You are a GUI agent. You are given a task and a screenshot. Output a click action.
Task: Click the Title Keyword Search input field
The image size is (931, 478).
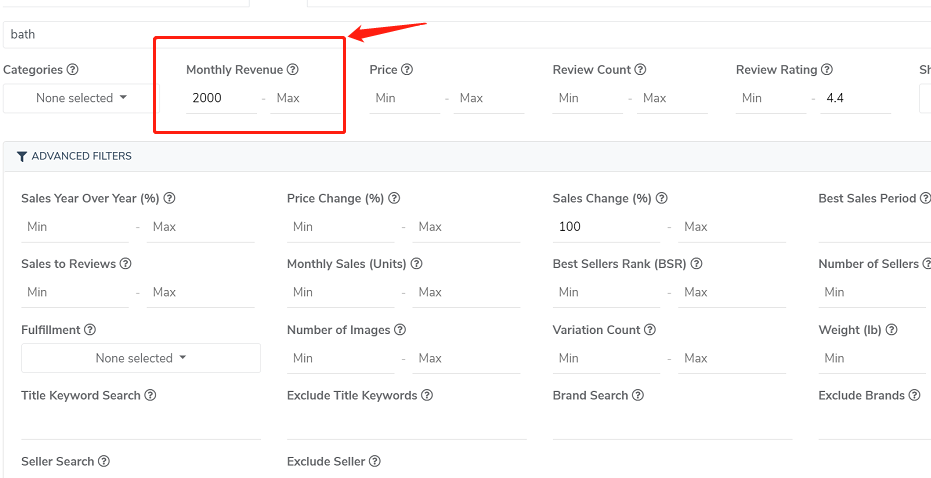click(141, 425)
